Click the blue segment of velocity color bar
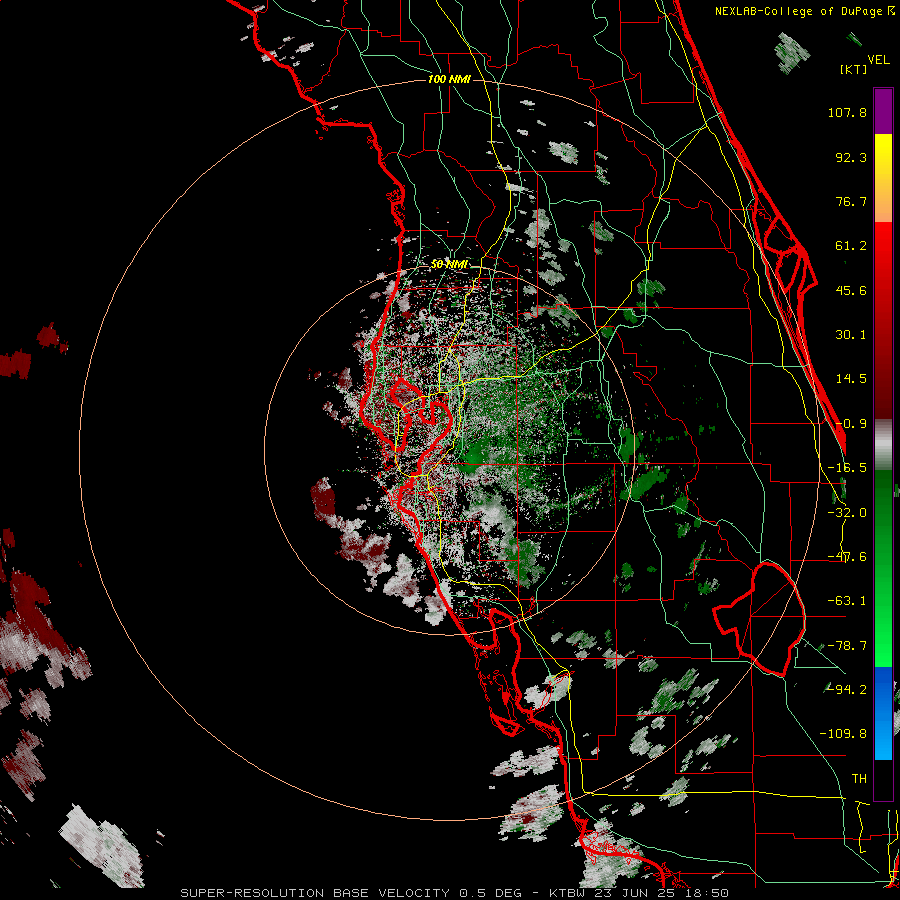Screen dimensions: 900x900 (x=883, y=713)
